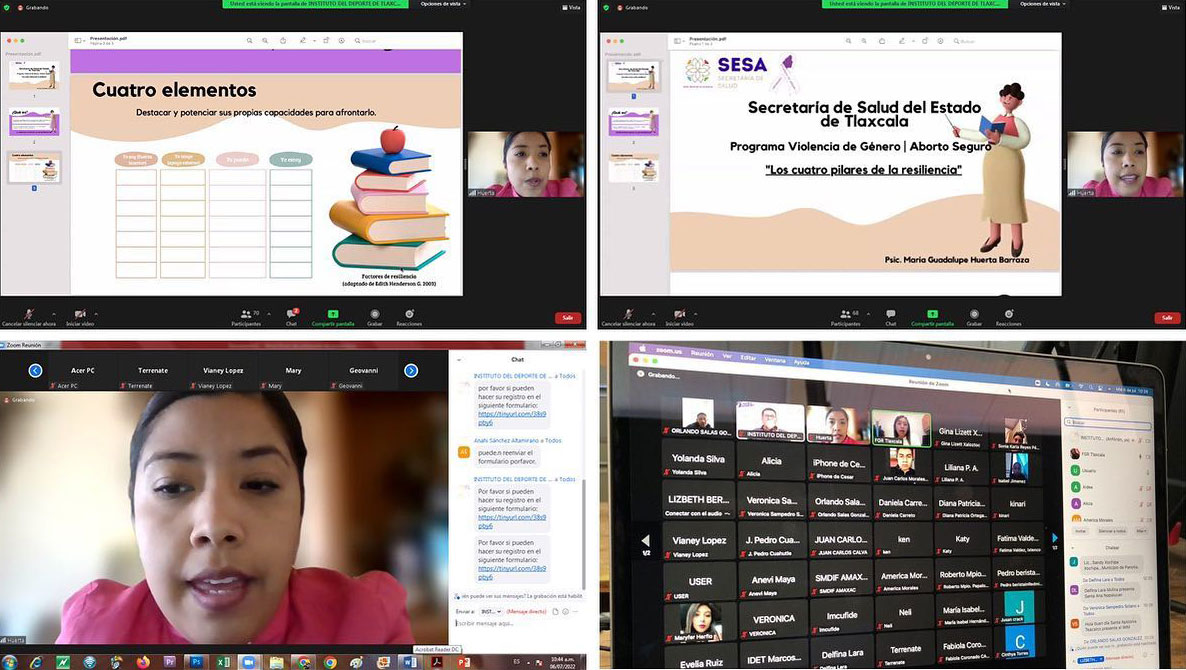This screenshot has width=1186, height=670.
Task: Open Excel from Windows taskbar
Action: [x=223, y=662]
